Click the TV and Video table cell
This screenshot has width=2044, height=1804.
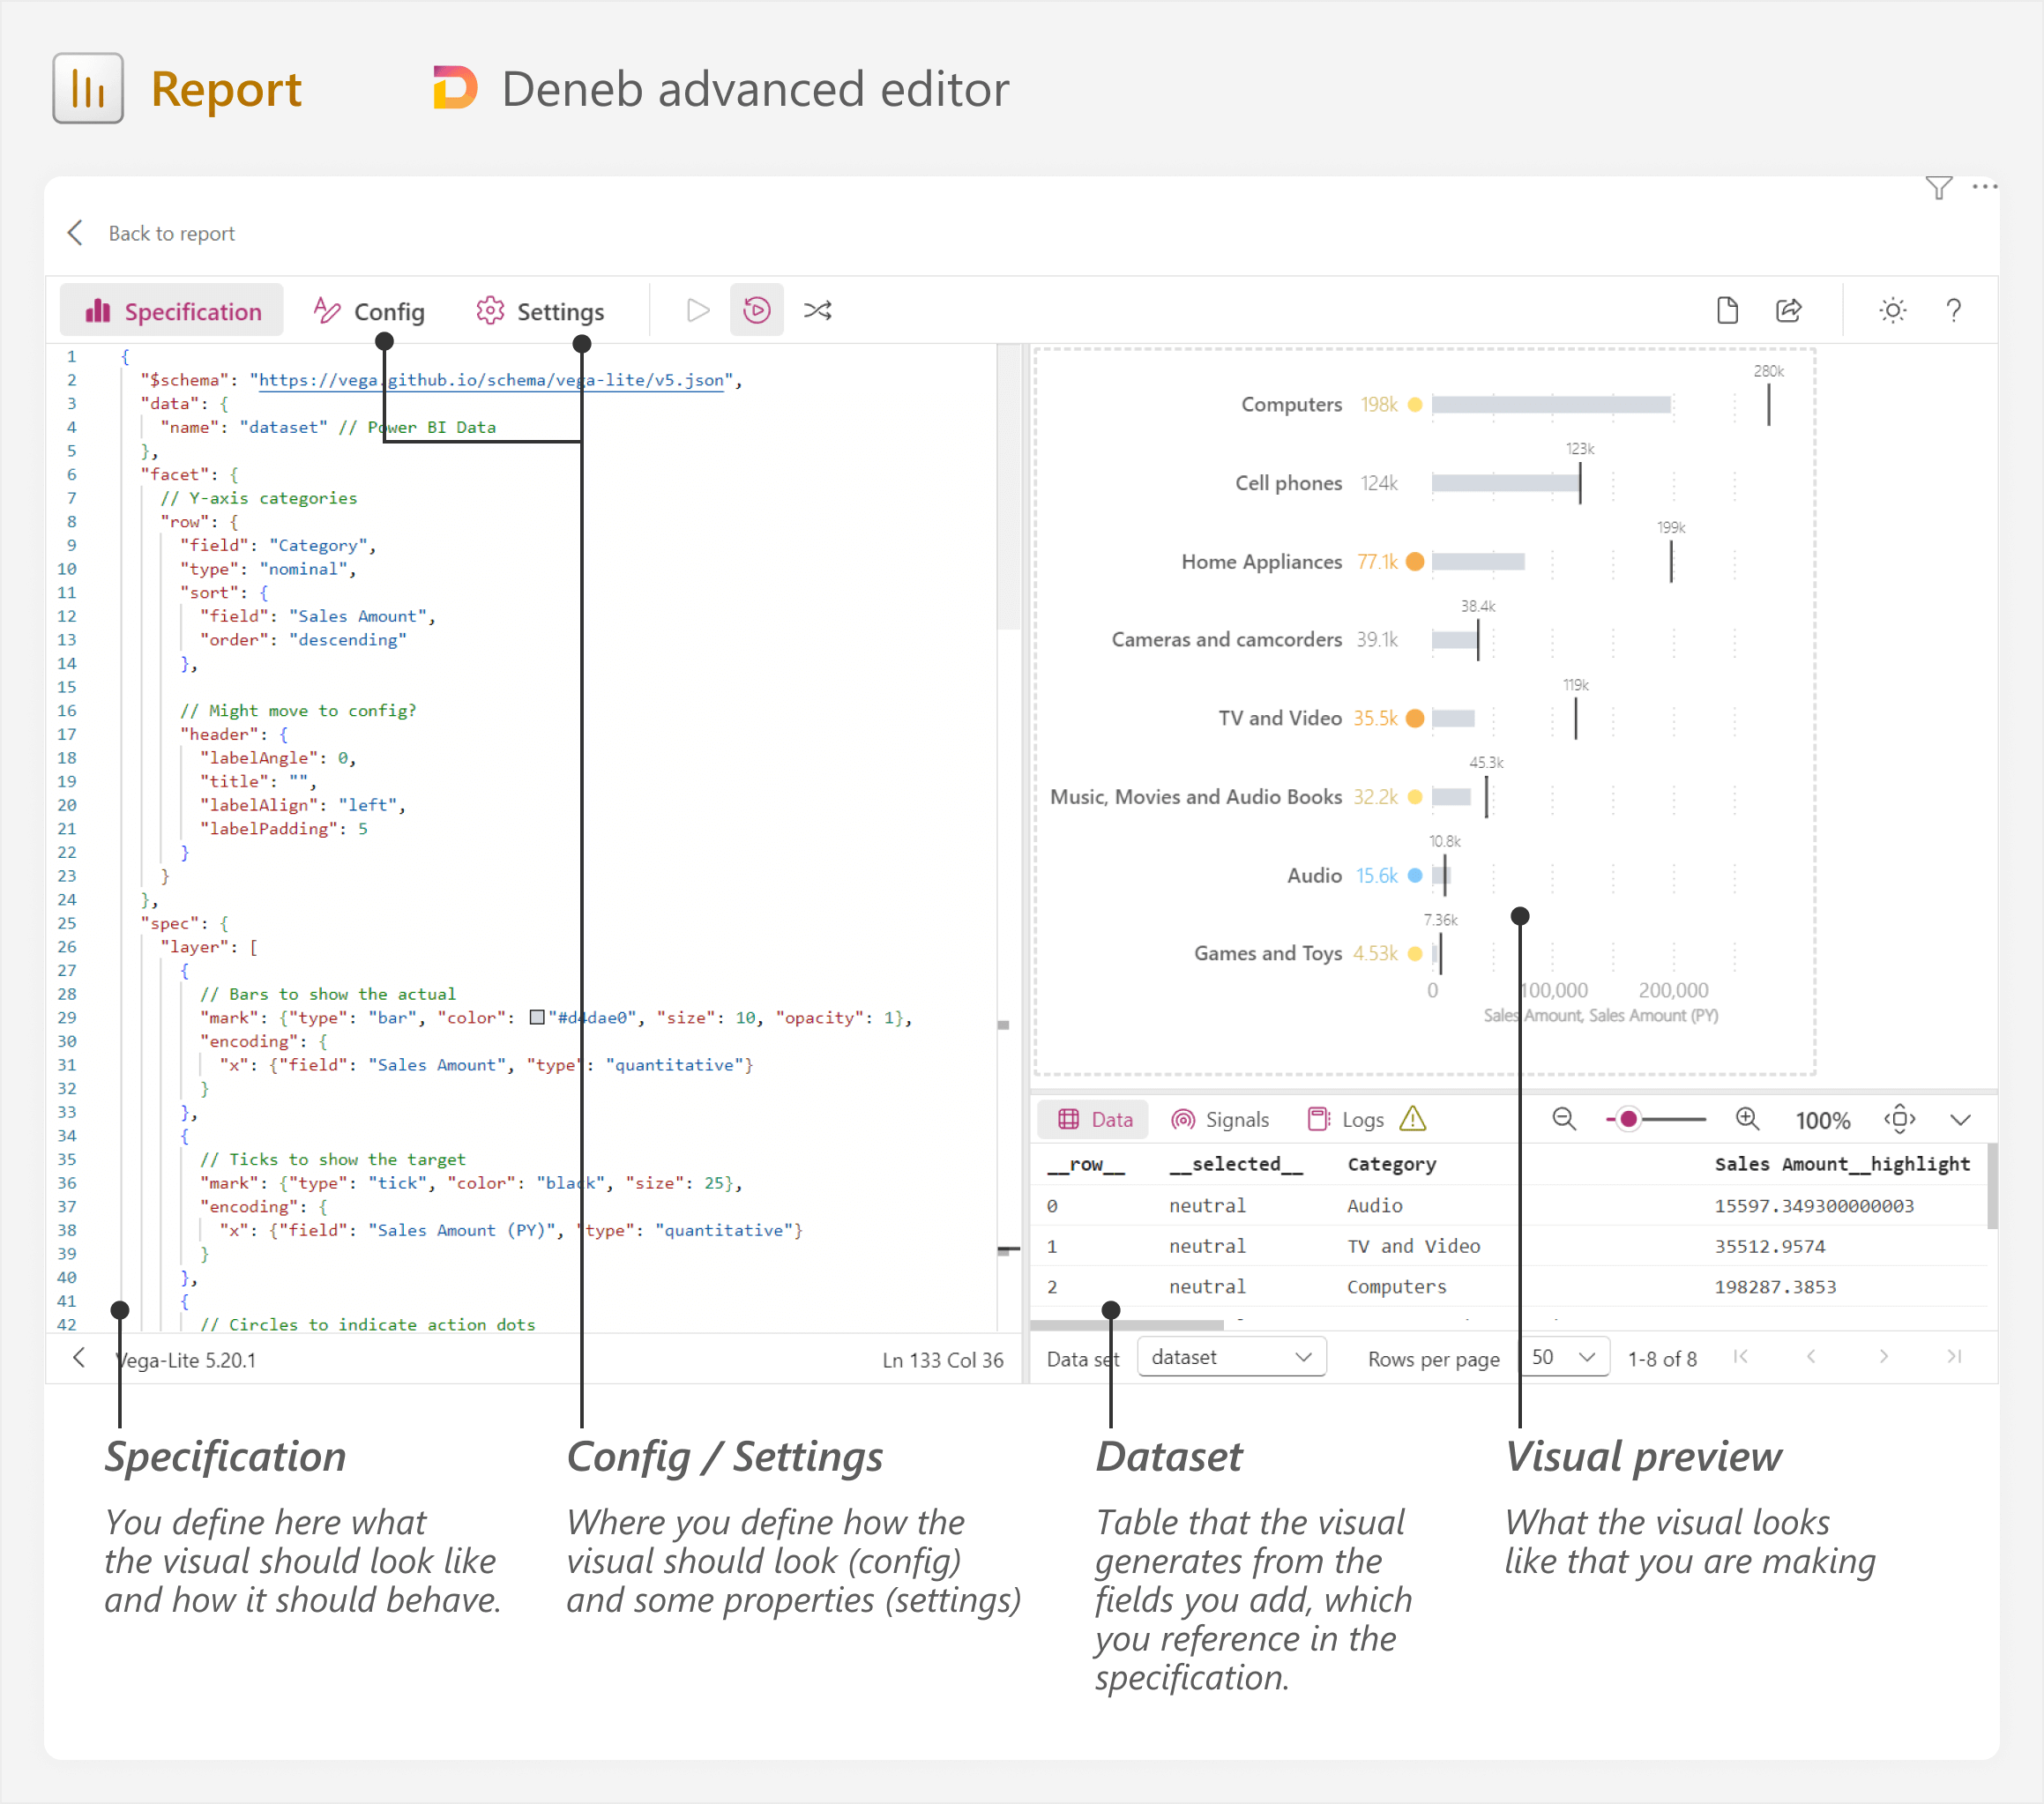click(x=1413, y=1246)
